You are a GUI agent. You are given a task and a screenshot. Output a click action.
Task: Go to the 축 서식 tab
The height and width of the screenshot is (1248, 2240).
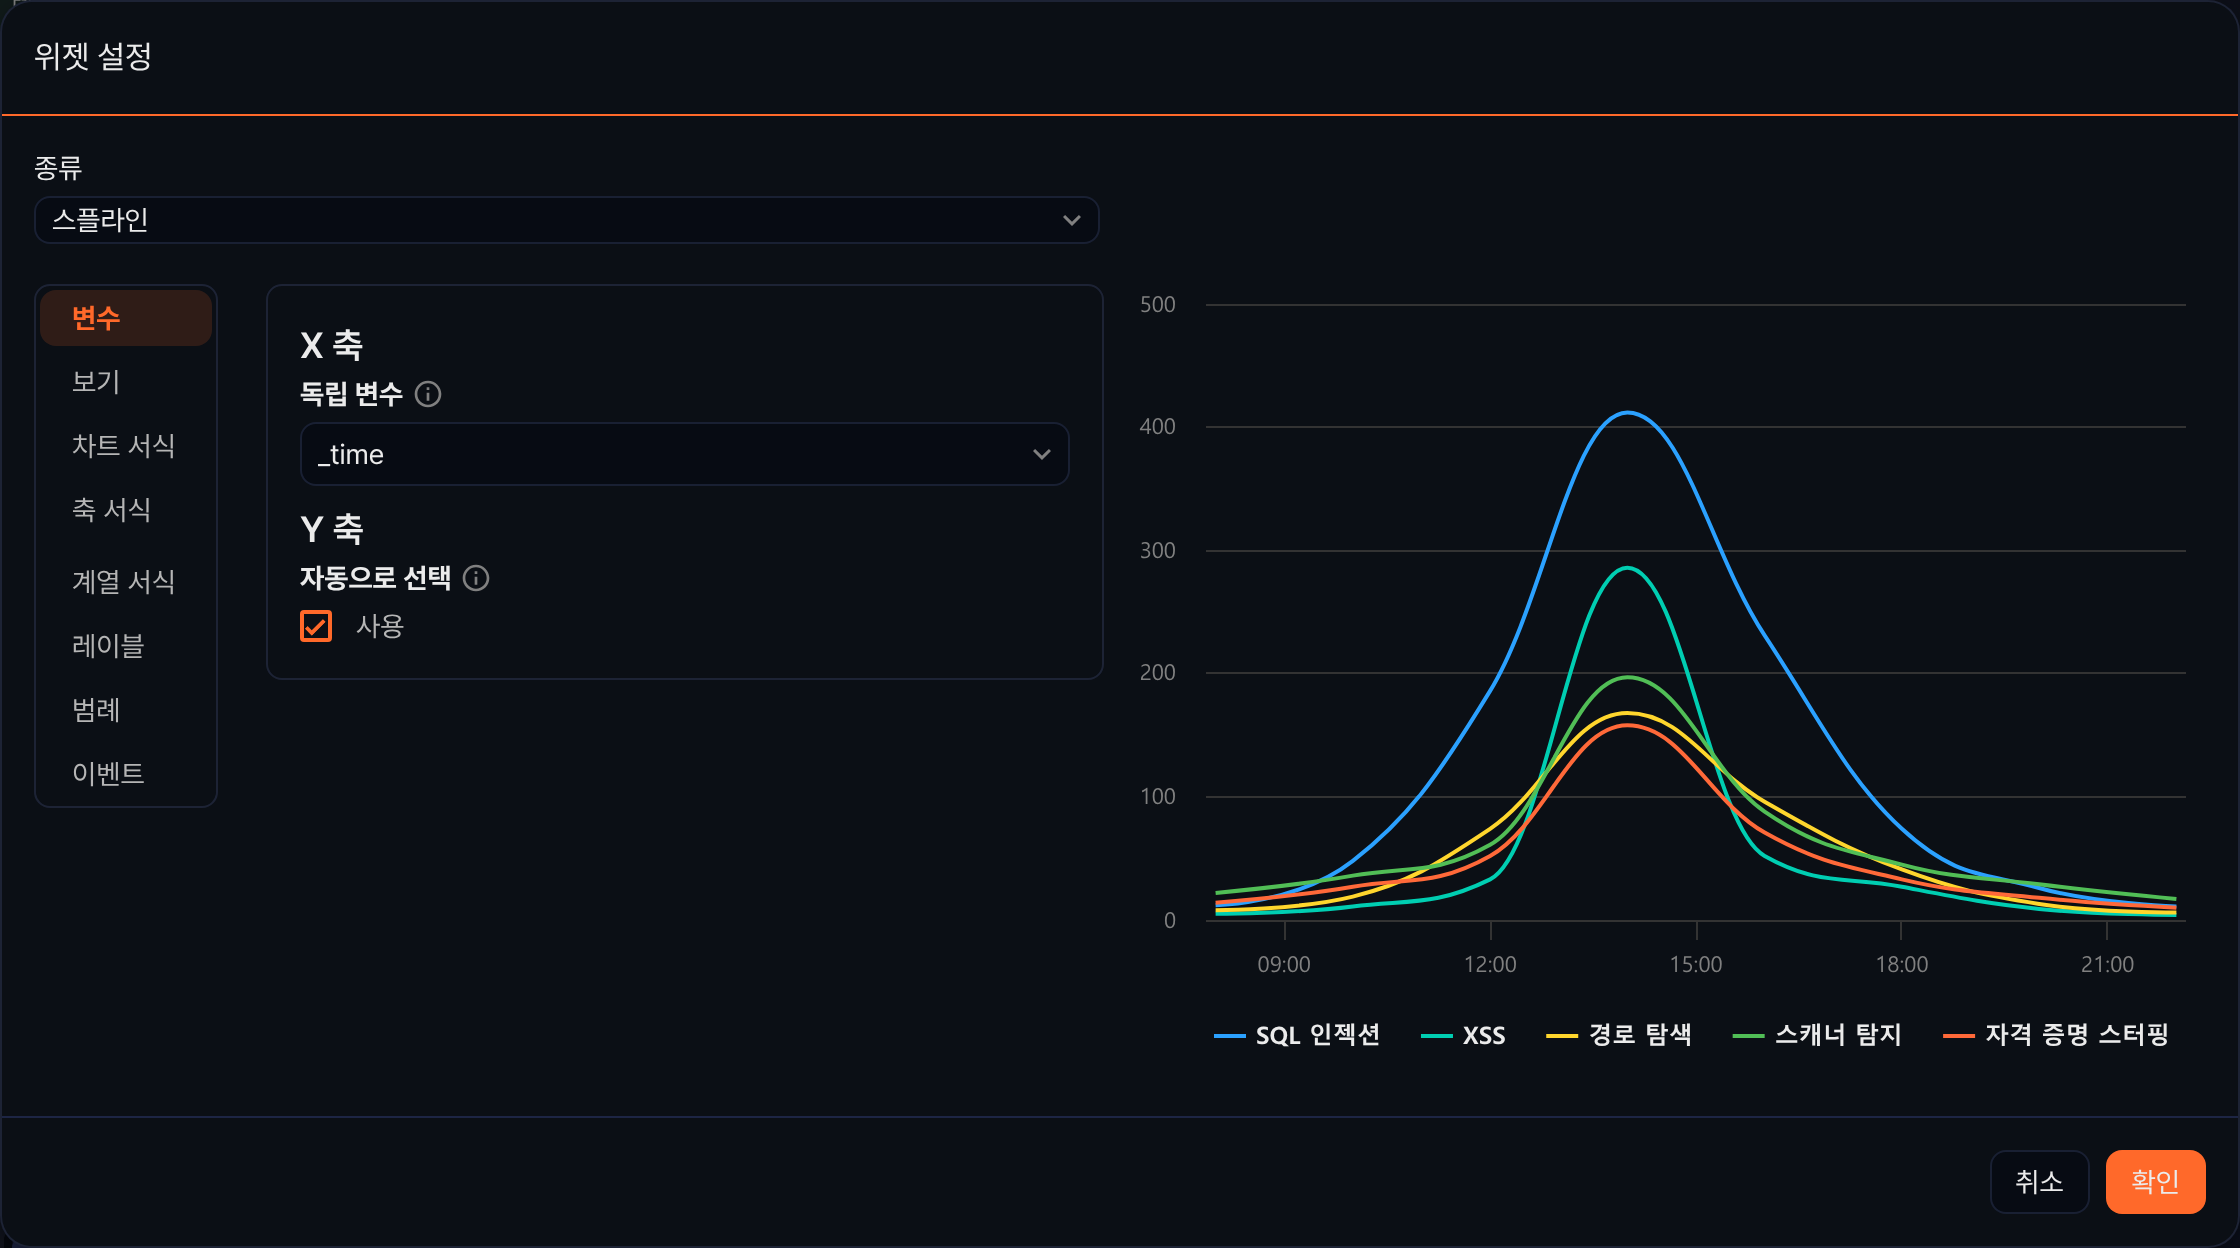[126, 510]
